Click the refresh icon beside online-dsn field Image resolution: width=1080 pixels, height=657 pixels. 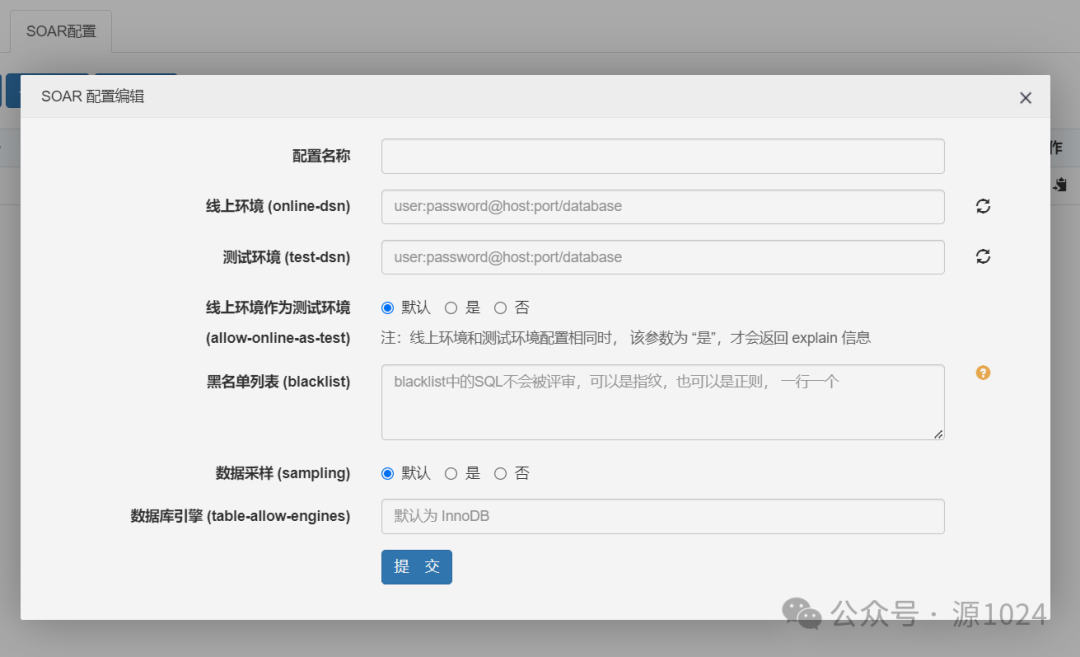point(983,206)
